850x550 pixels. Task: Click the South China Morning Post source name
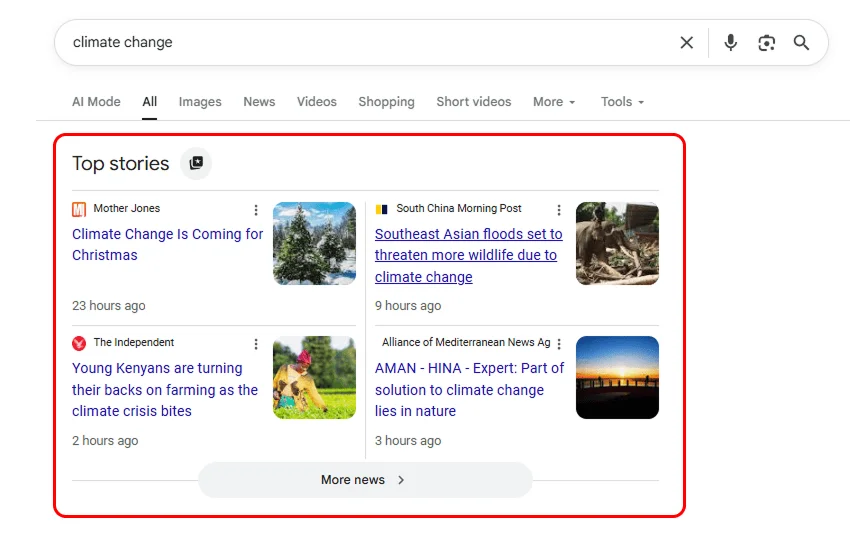(x=459, y=208)
